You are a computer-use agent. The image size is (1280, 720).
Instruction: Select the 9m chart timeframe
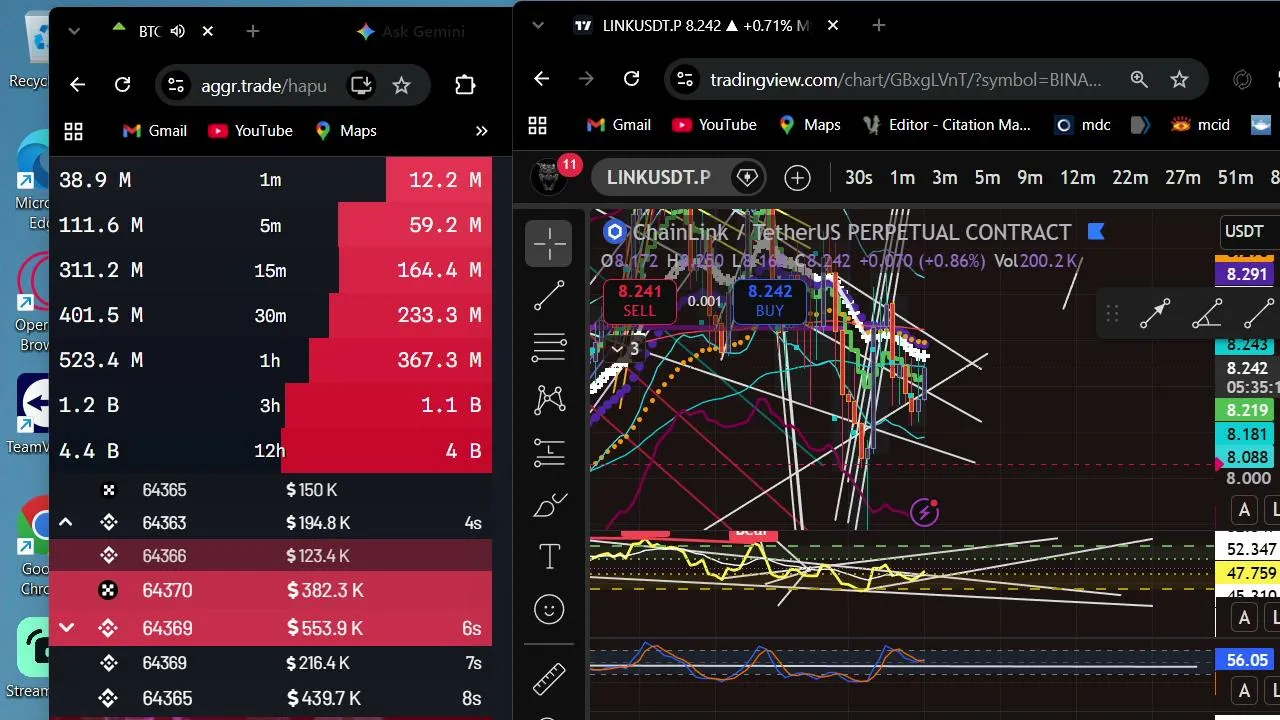point(1030,177)
